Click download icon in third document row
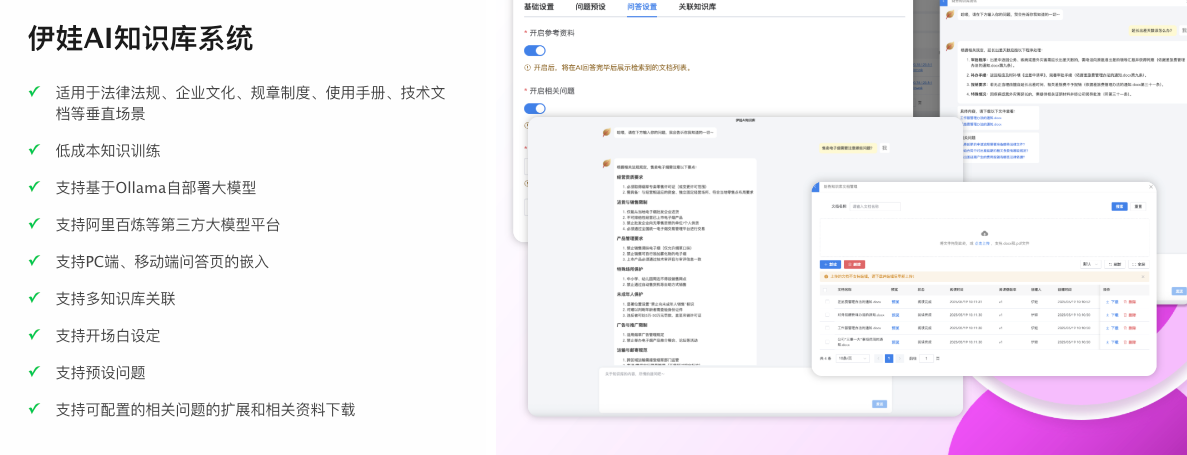 (x=1108, y=328)
